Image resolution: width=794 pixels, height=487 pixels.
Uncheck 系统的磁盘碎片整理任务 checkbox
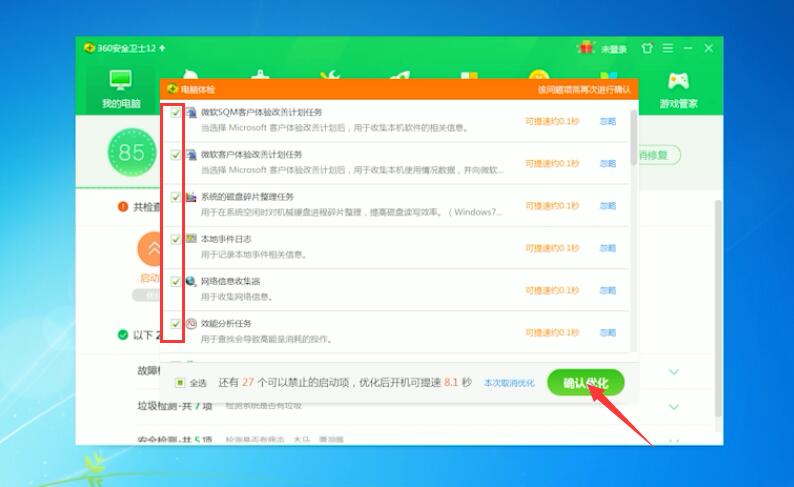point(175,196)
